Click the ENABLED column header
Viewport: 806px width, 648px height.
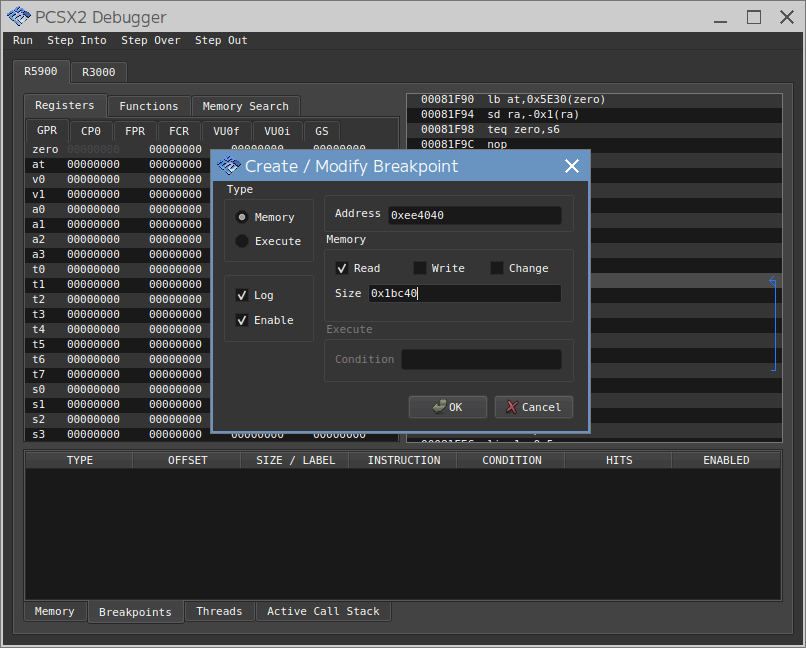pos(726,460)
